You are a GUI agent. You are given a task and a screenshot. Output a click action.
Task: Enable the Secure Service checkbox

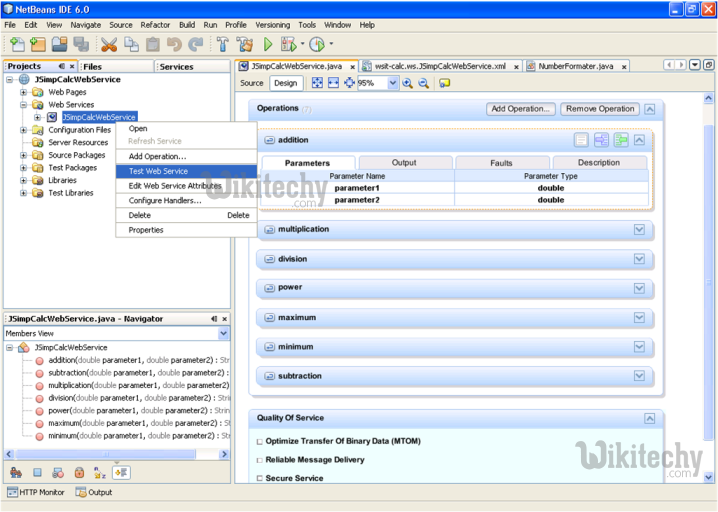pyautogui.click(x=260, y=479)
